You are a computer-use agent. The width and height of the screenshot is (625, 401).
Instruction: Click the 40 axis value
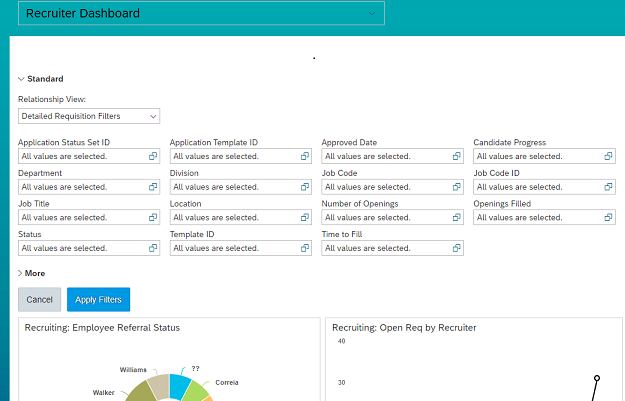[342, 341]
